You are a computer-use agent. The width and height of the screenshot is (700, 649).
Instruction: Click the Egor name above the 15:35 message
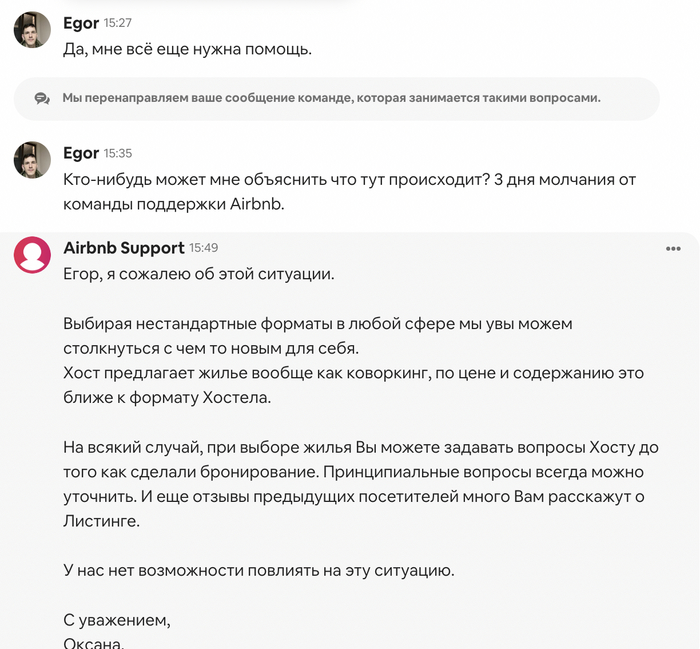point(81,153)
